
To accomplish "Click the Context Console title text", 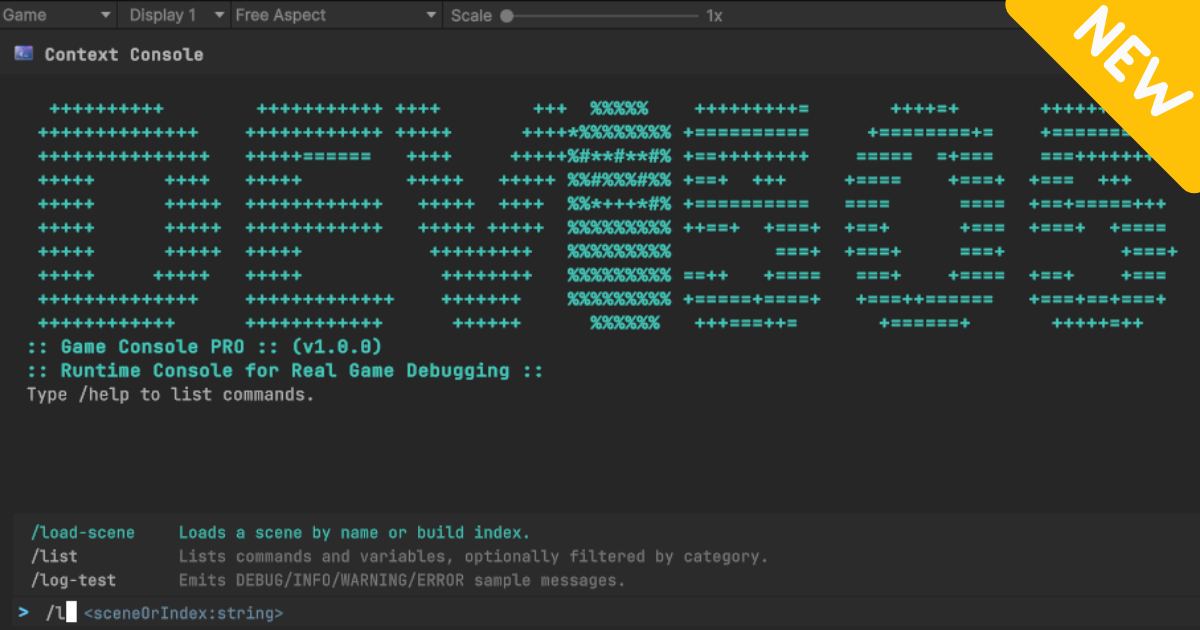I will pos(124,55).
